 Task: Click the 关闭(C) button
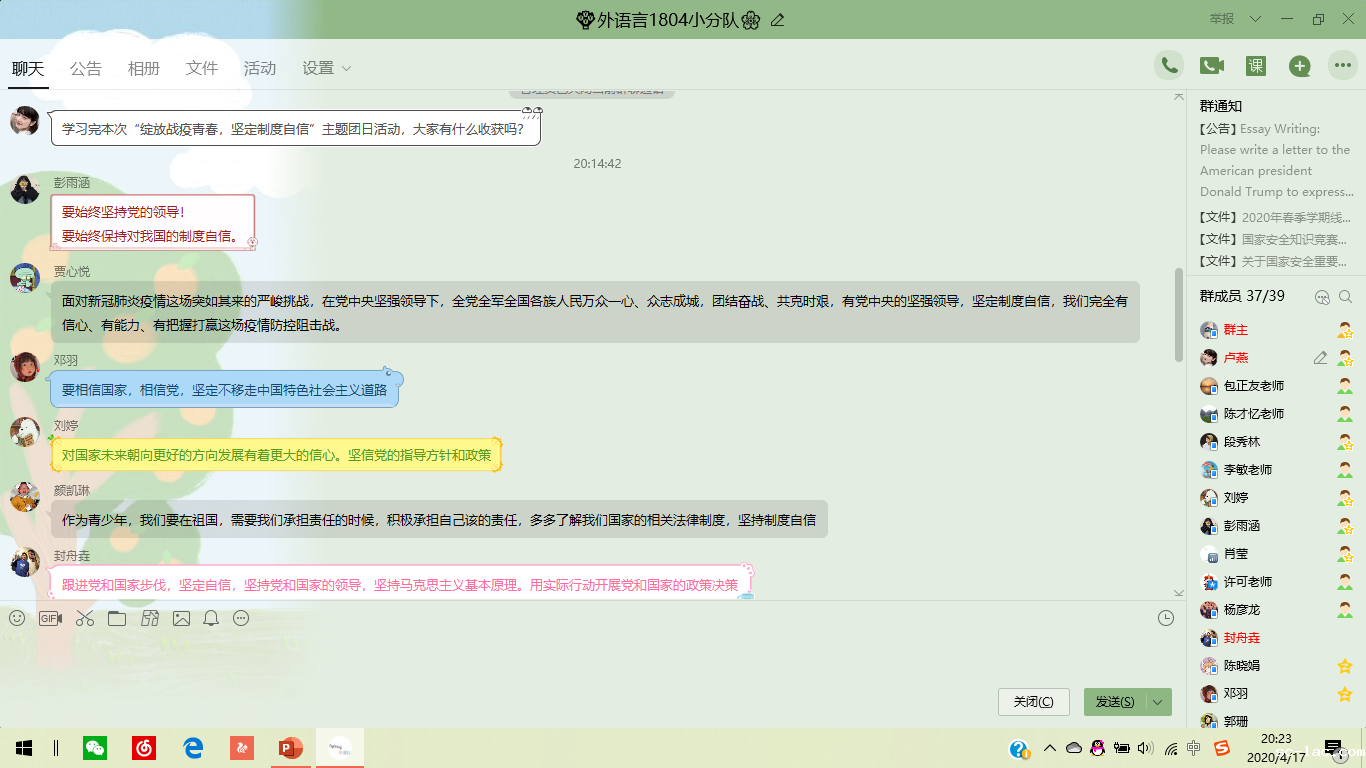(x=1033, y=702)
